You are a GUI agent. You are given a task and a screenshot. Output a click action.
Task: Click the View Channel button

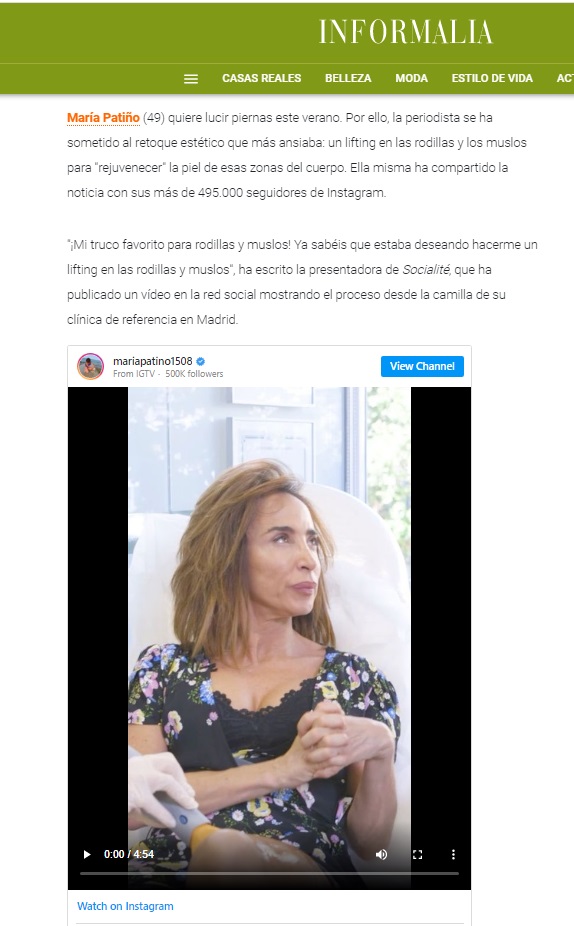(422, 366)
